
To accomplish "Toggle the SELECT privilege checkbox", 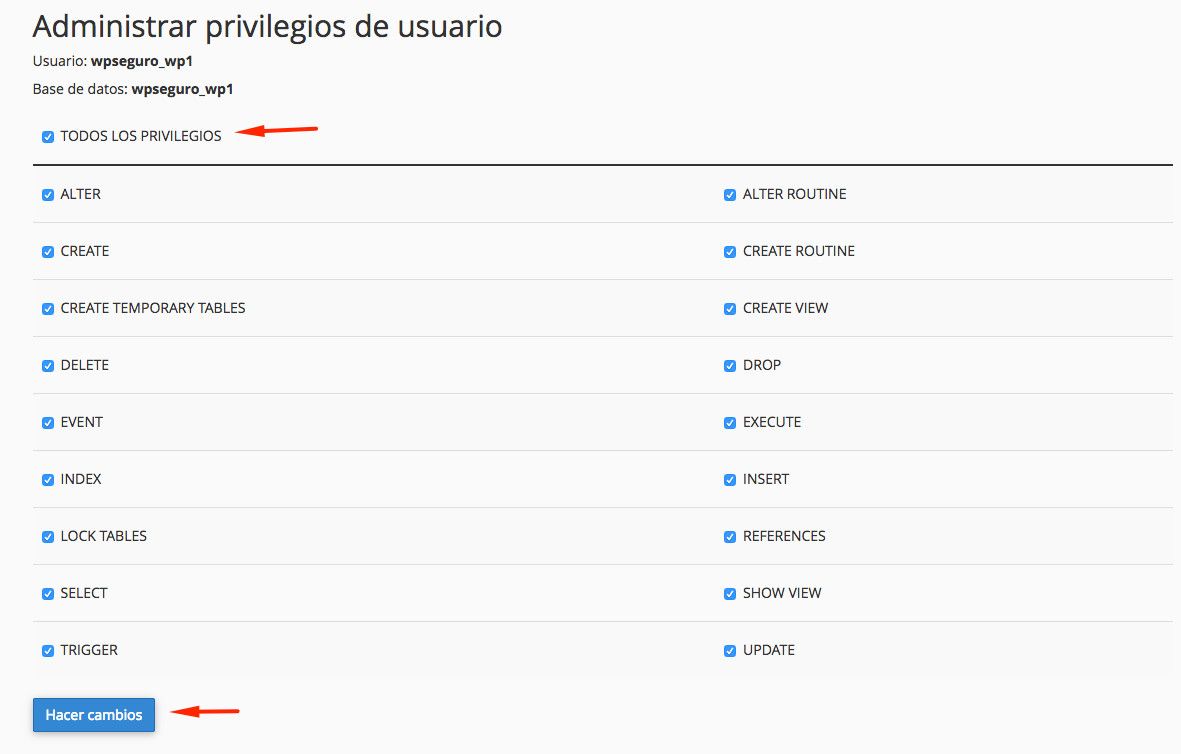I will 48,594.
